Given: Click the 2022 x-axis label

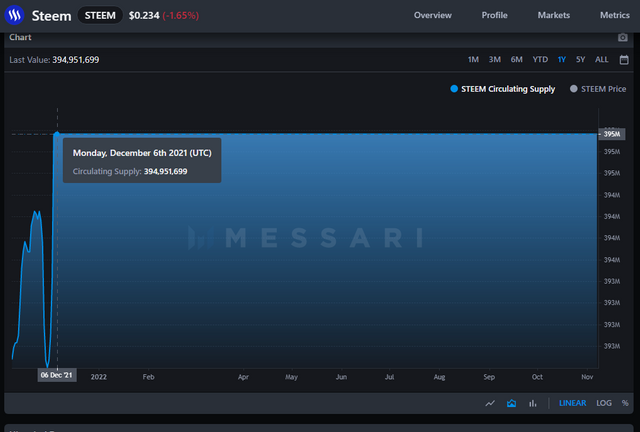Looking at the screenshot, I should [x=98, y=377].
